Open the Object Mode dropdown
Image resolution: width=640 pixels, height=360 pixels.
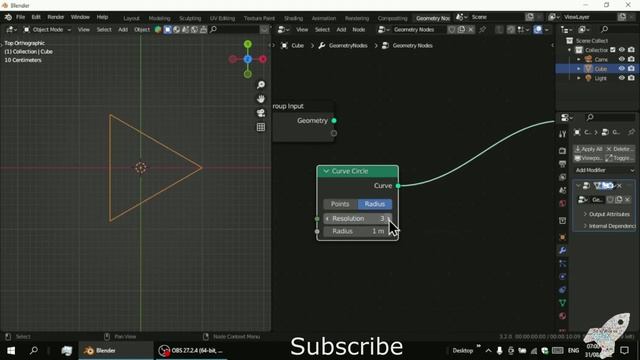pyautogui.click(x=47, y=29)
